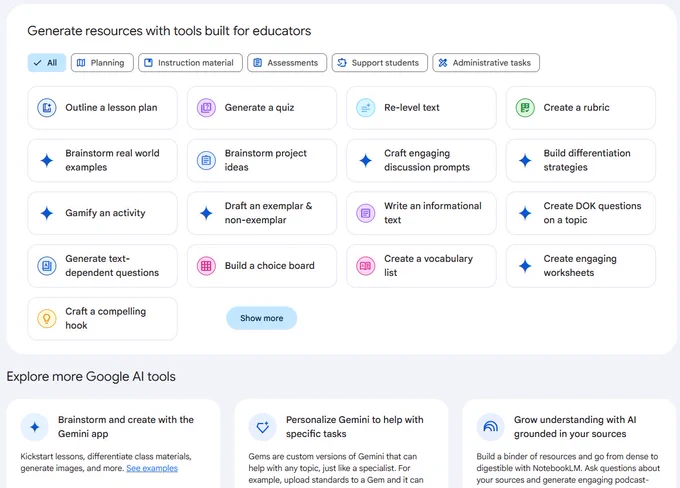Click the green Create a rubric icon

tap(525, 108)
